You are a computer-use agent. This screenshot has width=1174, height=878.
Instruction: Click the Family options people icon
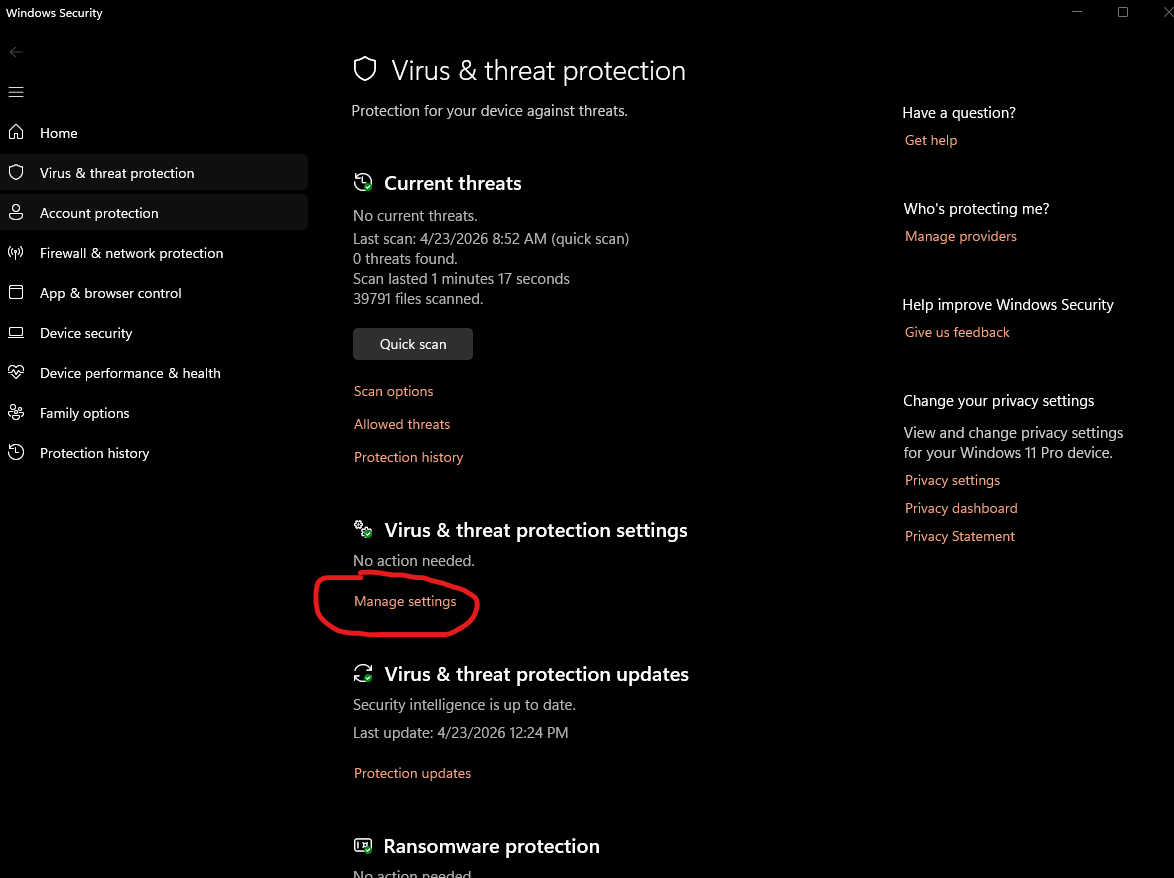point(16,413)
